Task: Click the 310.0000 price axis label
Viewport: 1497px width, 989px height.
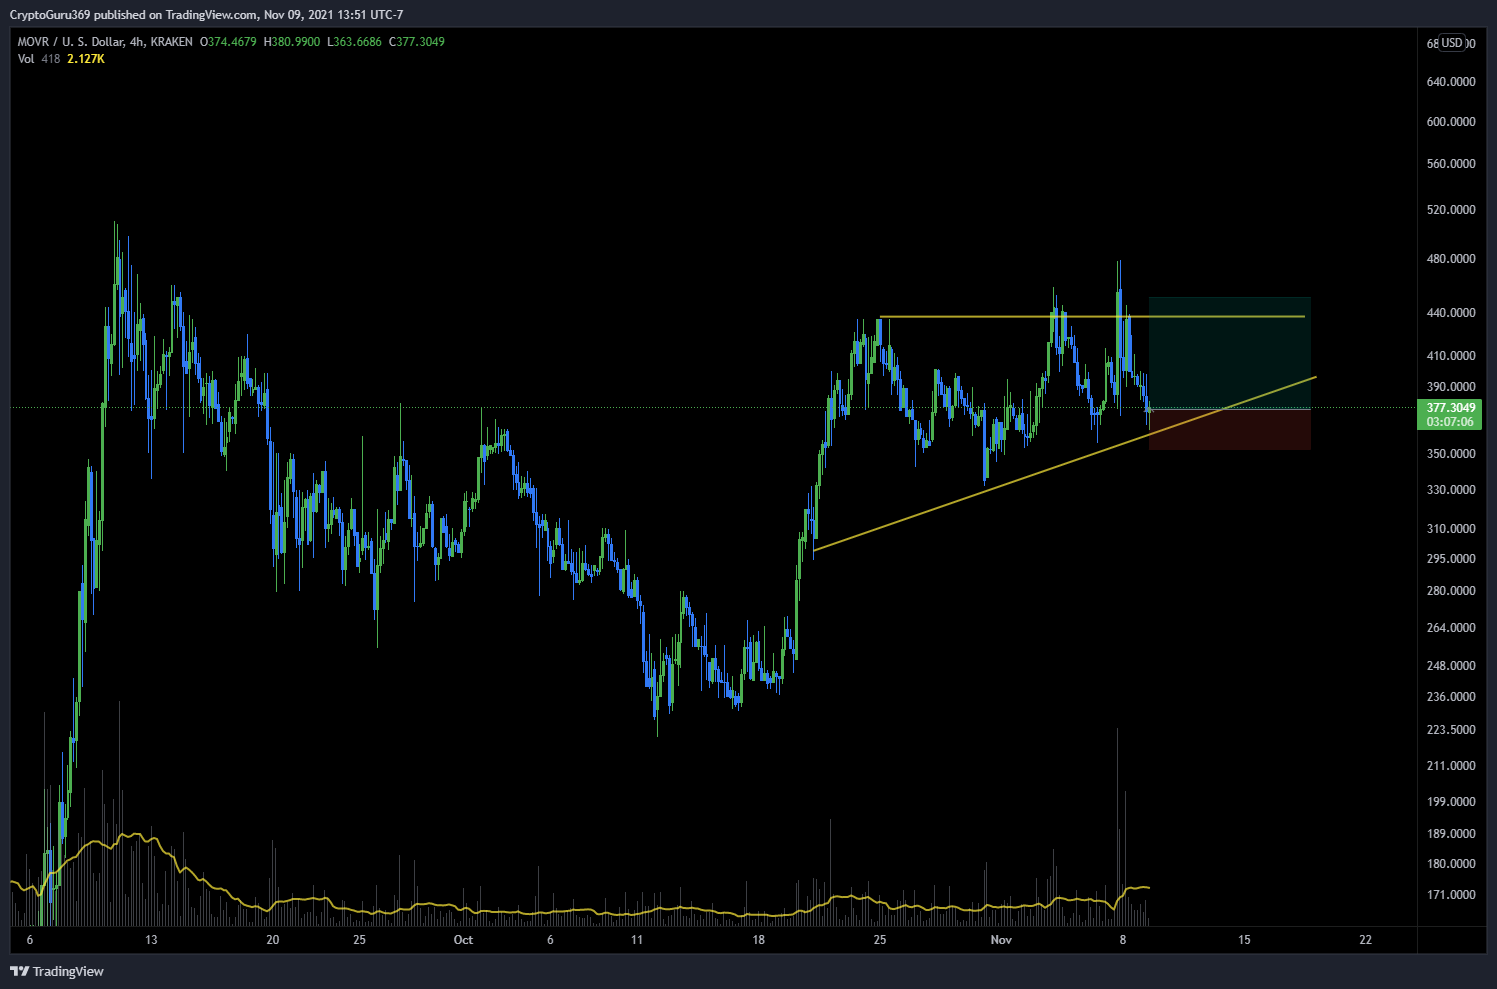Action: (x=1451, y=529)
